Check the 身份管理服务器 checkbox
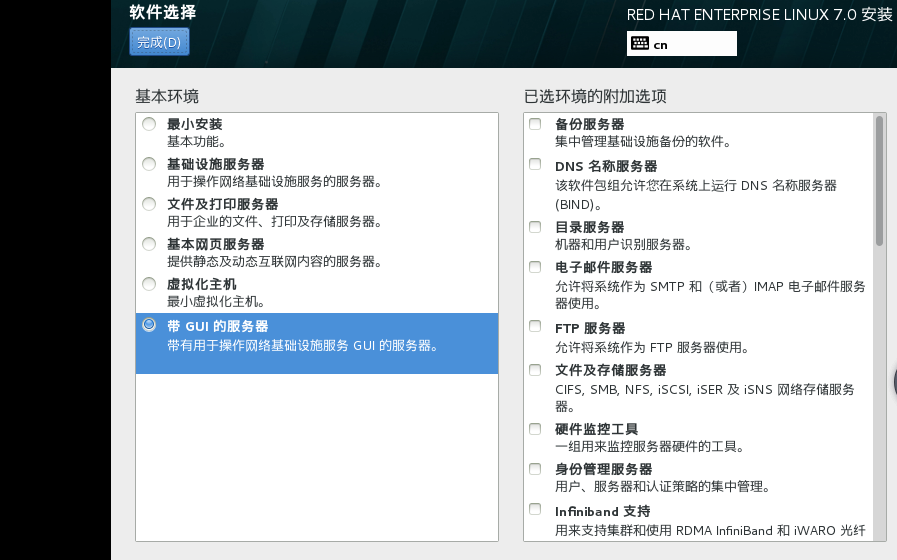897x560 pixels. pos(535,469)
